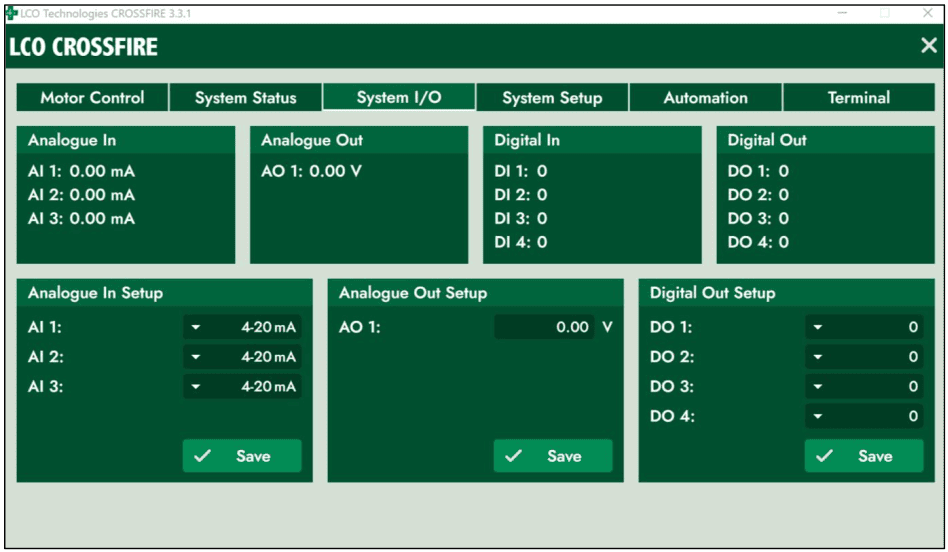Expand the DO 2 setup dropdown
The width and height of the screenshot is (948, 552).
(864, 357)
